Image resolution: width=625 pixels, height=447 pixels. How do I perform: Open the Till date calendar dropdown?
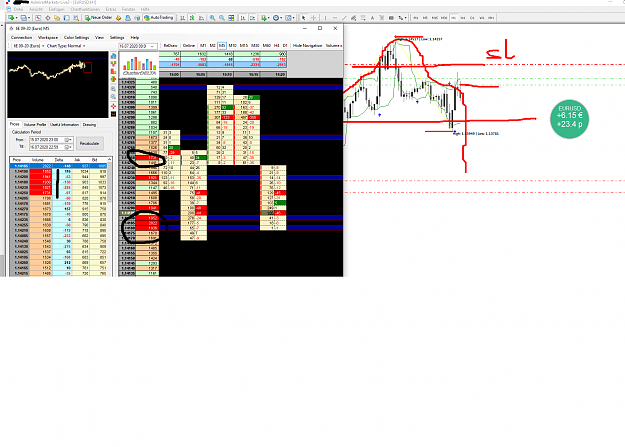click(x=68, y=147)
